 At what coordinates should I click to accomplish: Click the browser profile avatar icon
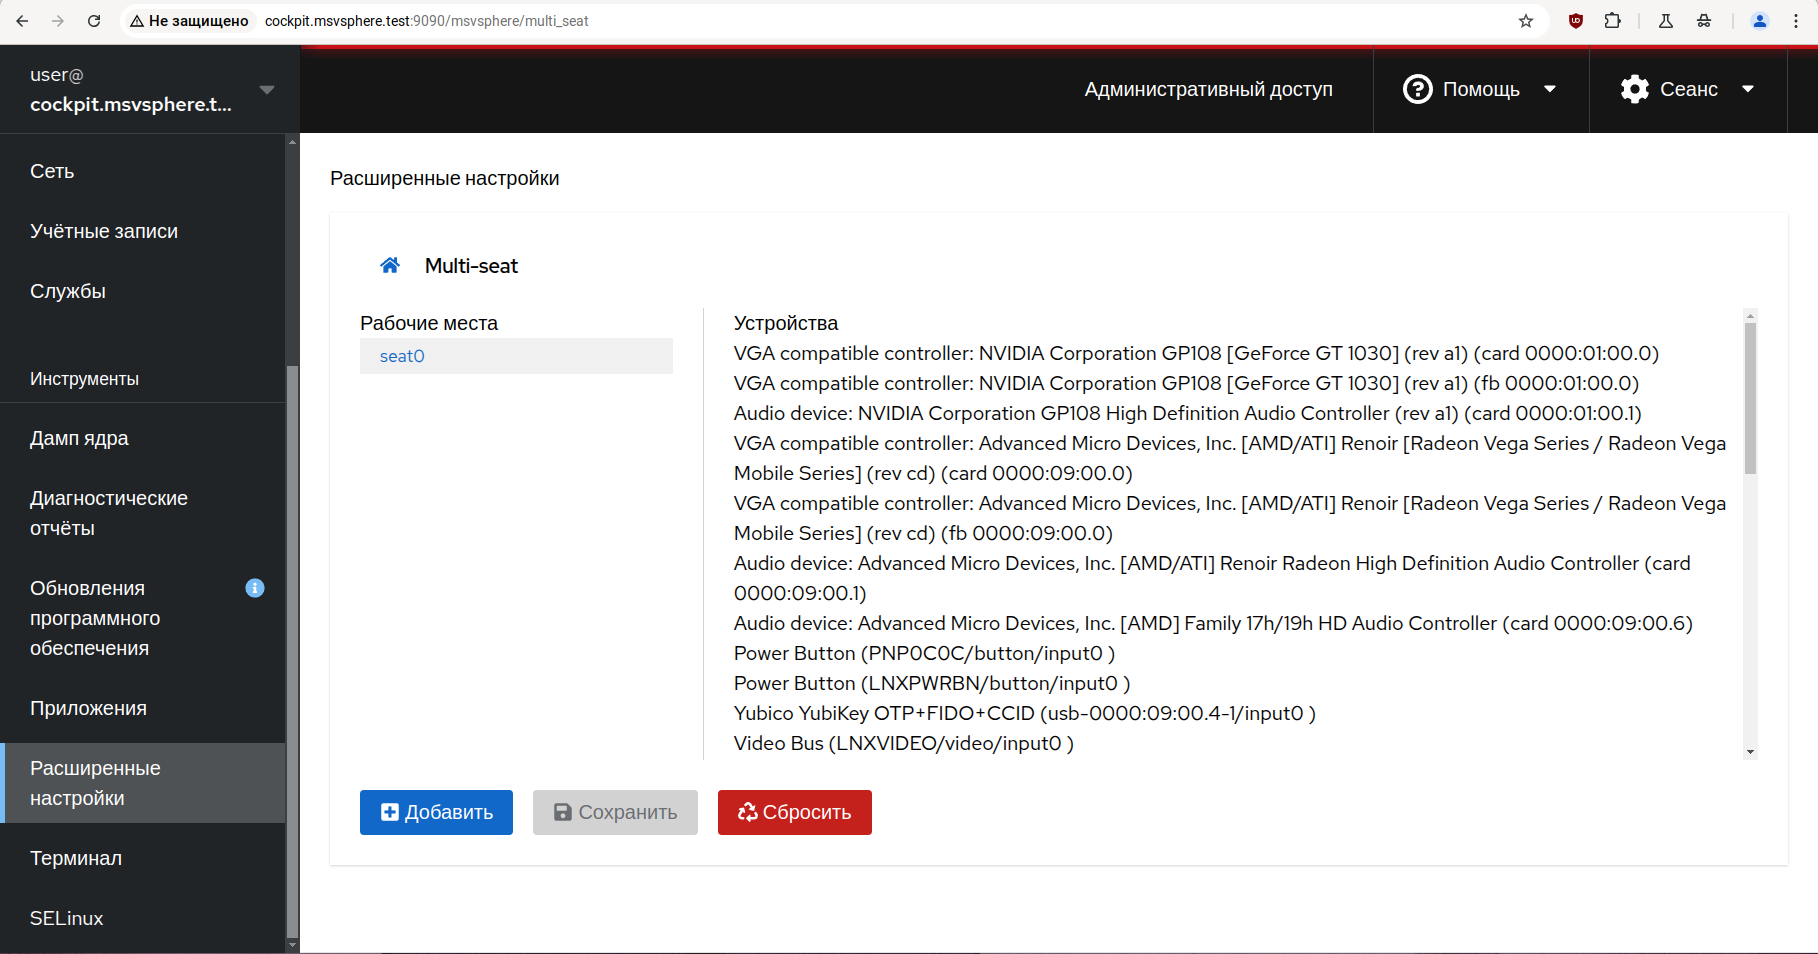pos(1760,21)
